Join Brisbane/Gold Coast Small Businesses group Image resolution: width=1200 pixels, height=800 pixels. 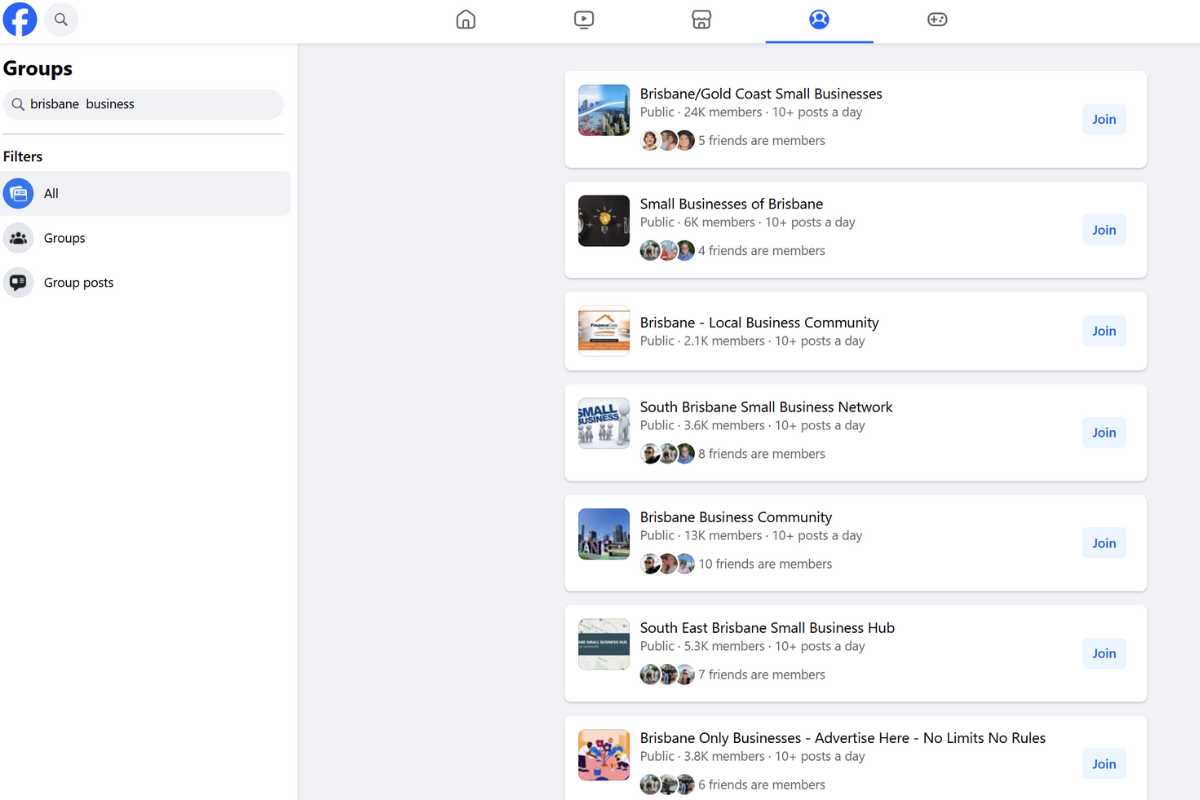tap(1104, 119)
